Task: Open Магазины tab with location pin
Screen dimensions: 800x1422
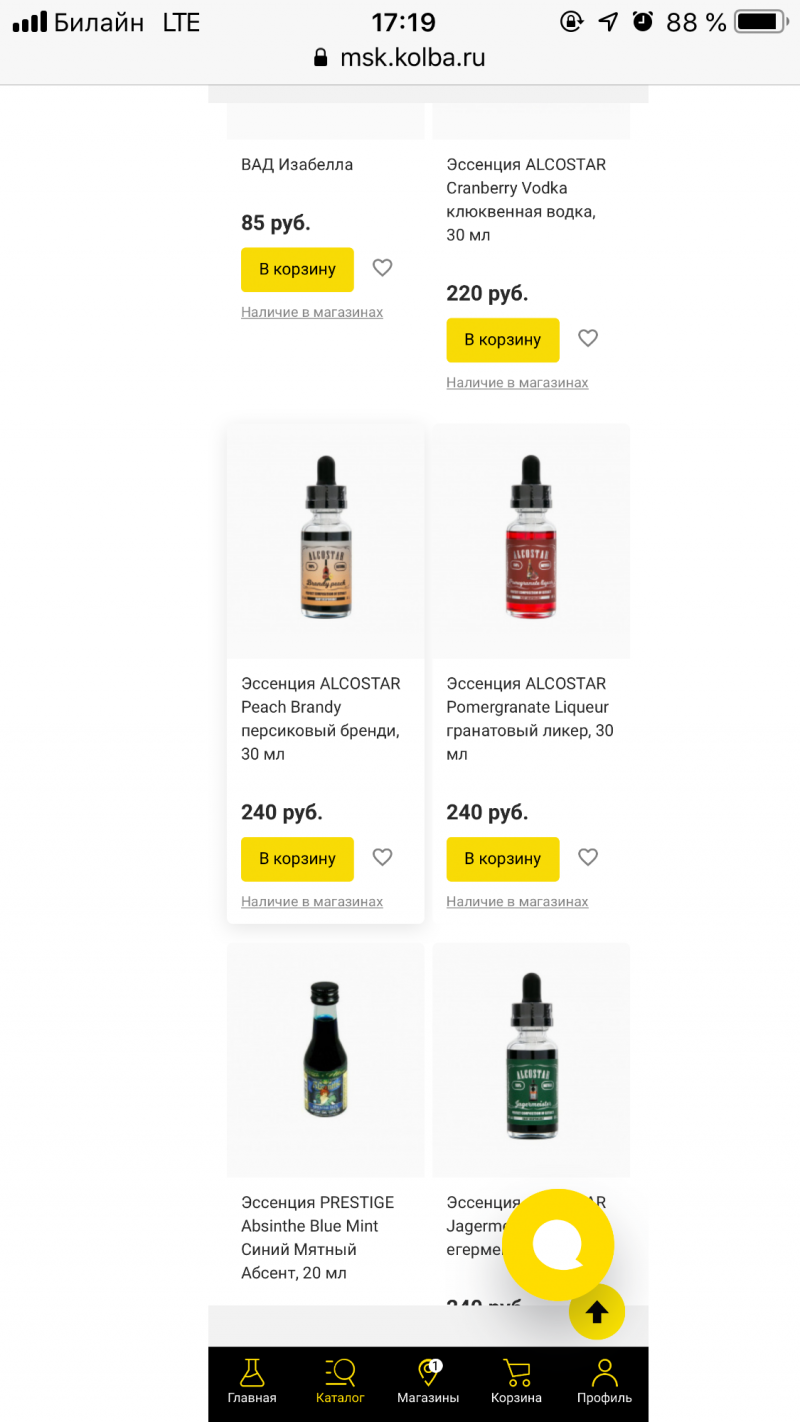Action: coord(428,1382)
